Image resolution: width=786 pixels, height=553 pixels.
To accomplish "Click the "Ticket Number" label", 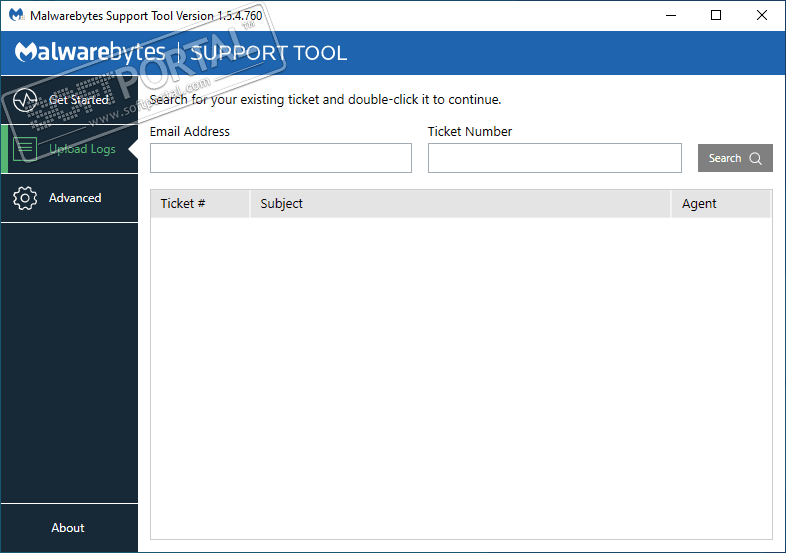I will point(470,131).
